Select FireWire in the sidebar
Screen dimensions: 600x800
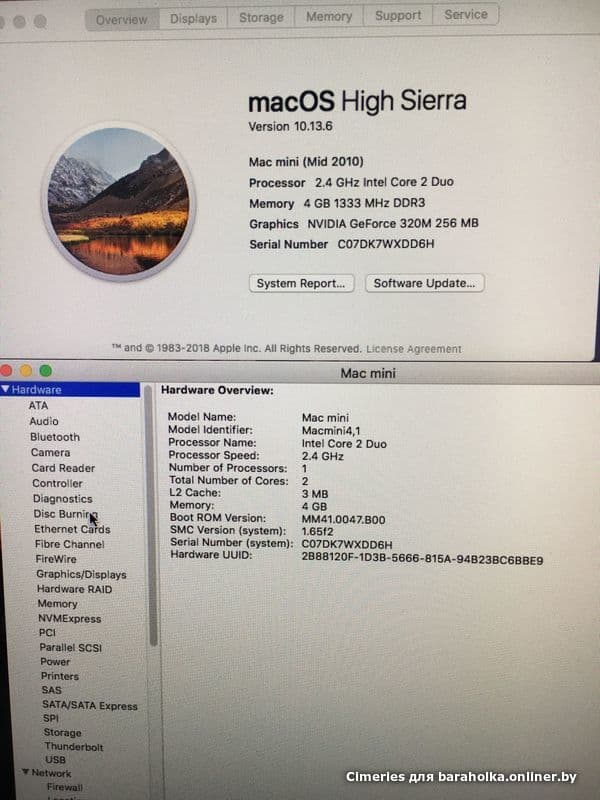tap(56, 559)
